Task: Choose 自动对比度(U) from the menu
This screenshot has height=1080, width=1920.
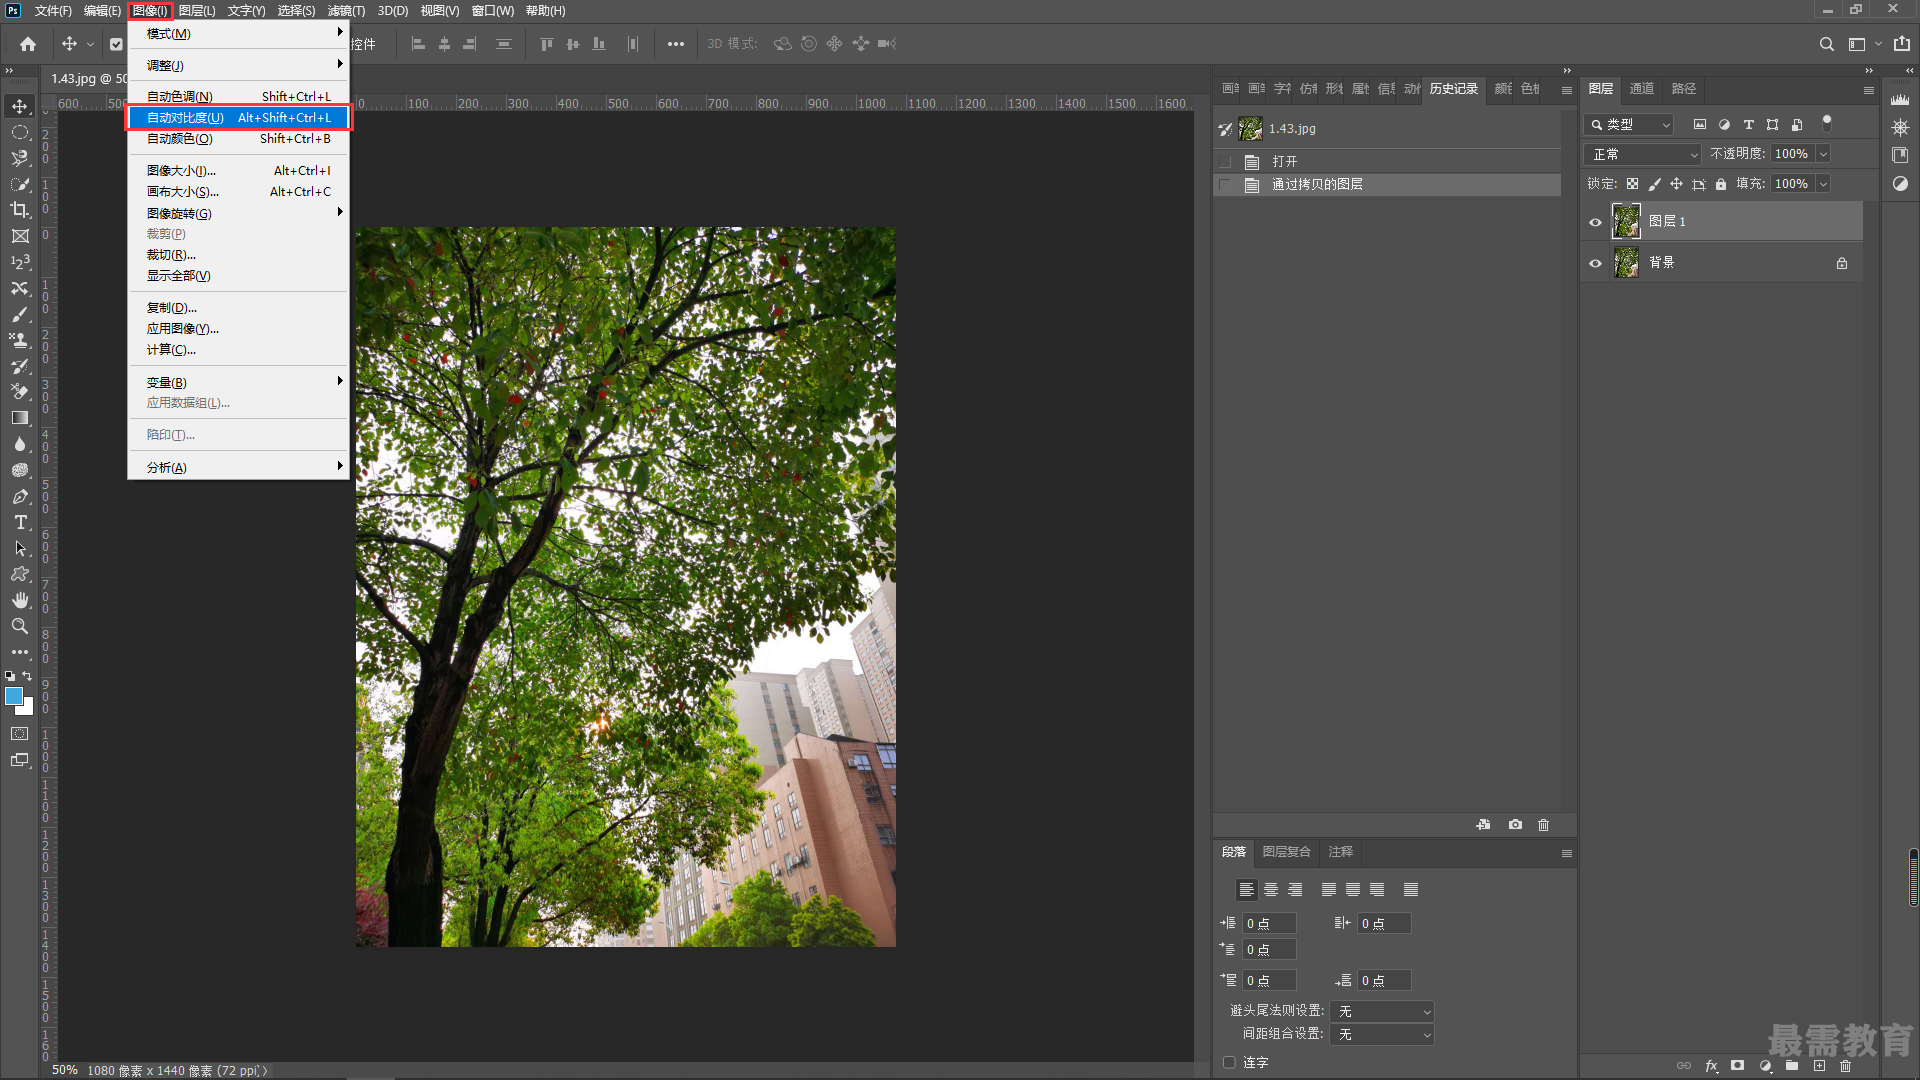Action: (x=238, y=118)
